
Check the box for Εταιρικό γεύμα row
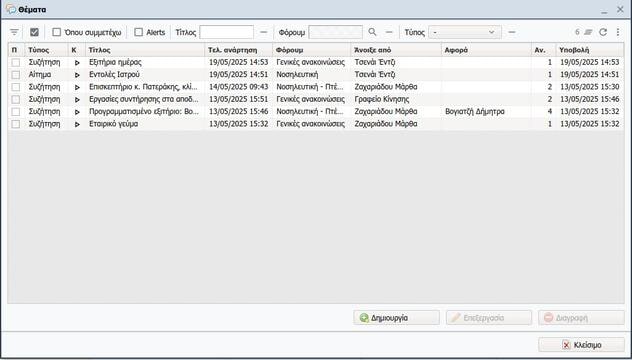(16, 124)
